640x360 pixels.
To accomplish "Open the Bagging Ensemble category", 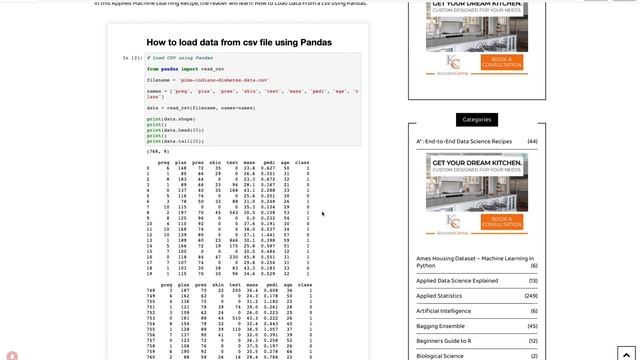I will pos(440,326).
